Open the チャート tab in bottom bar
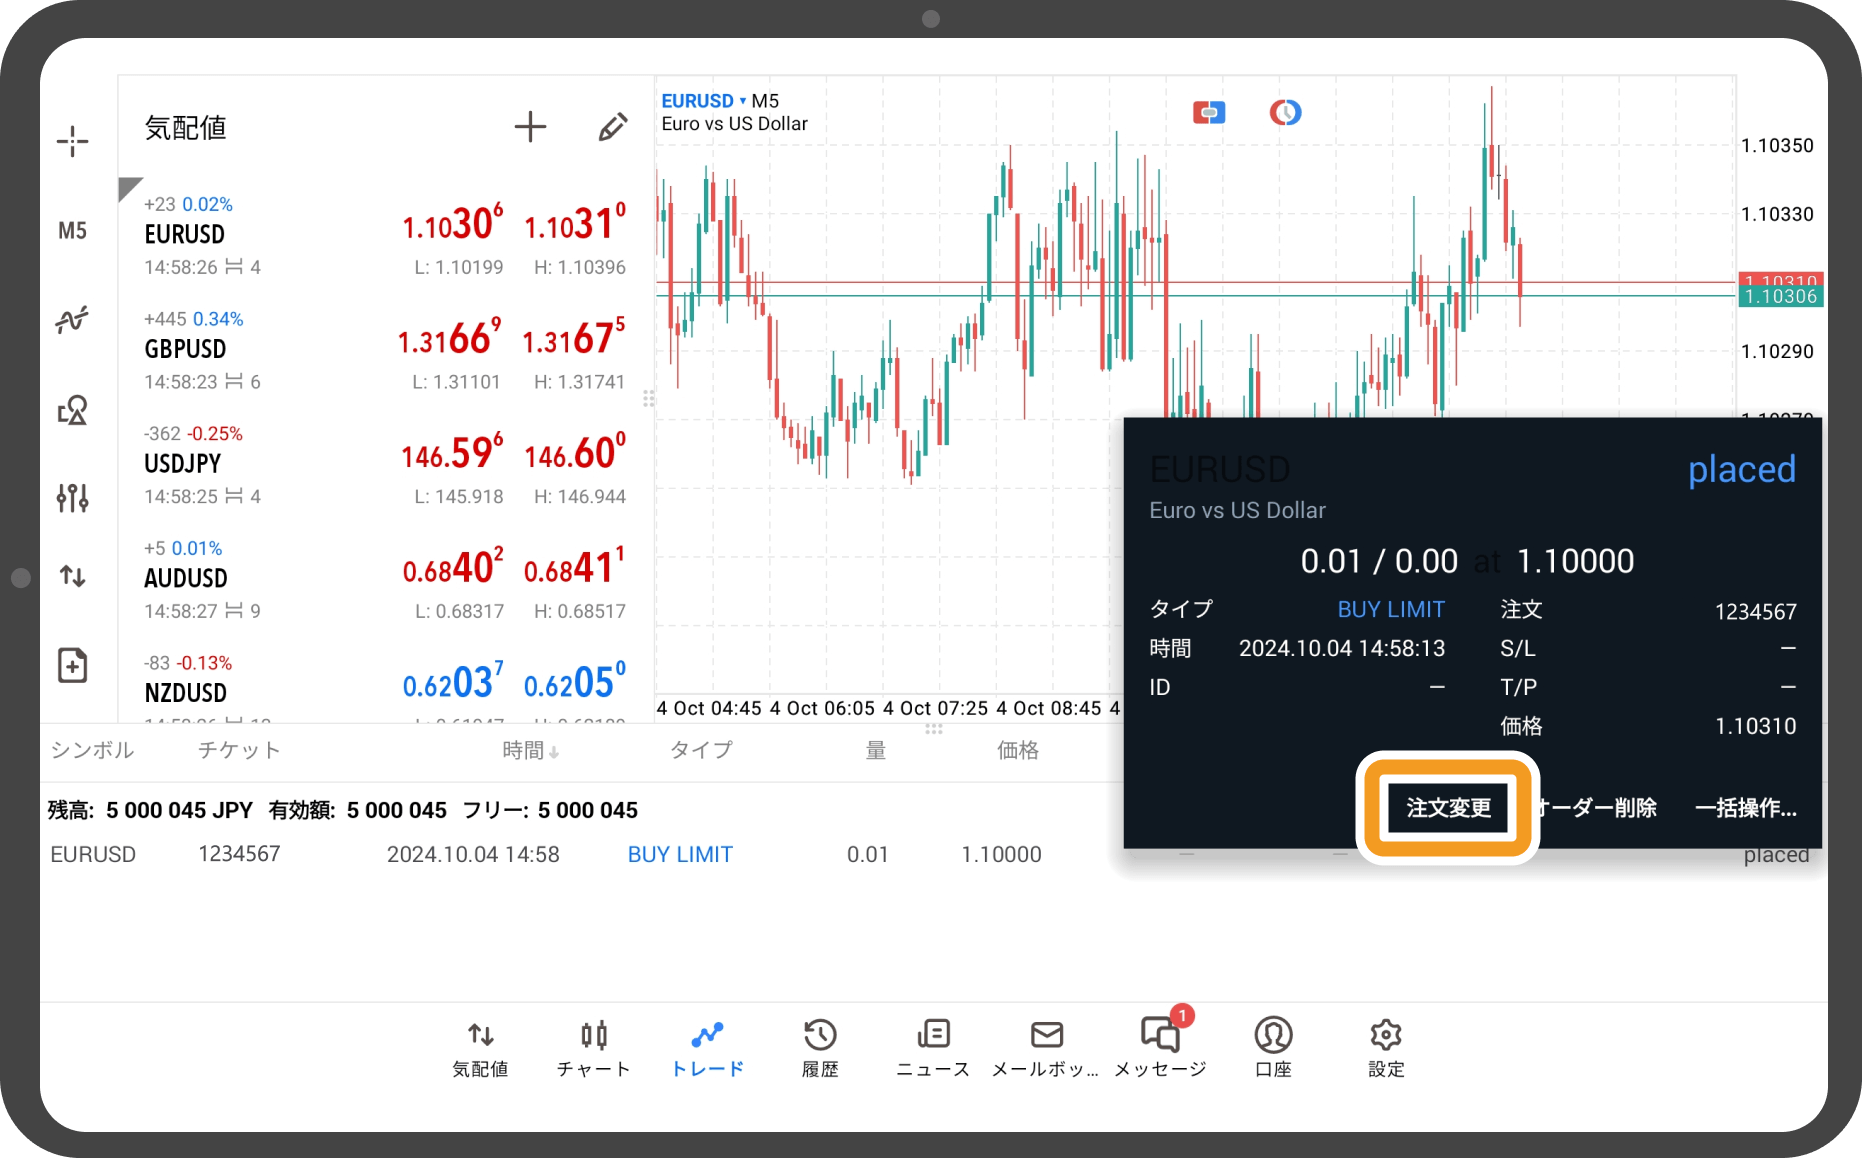Viewport: 1862px width, 1158px height. 594,1049
